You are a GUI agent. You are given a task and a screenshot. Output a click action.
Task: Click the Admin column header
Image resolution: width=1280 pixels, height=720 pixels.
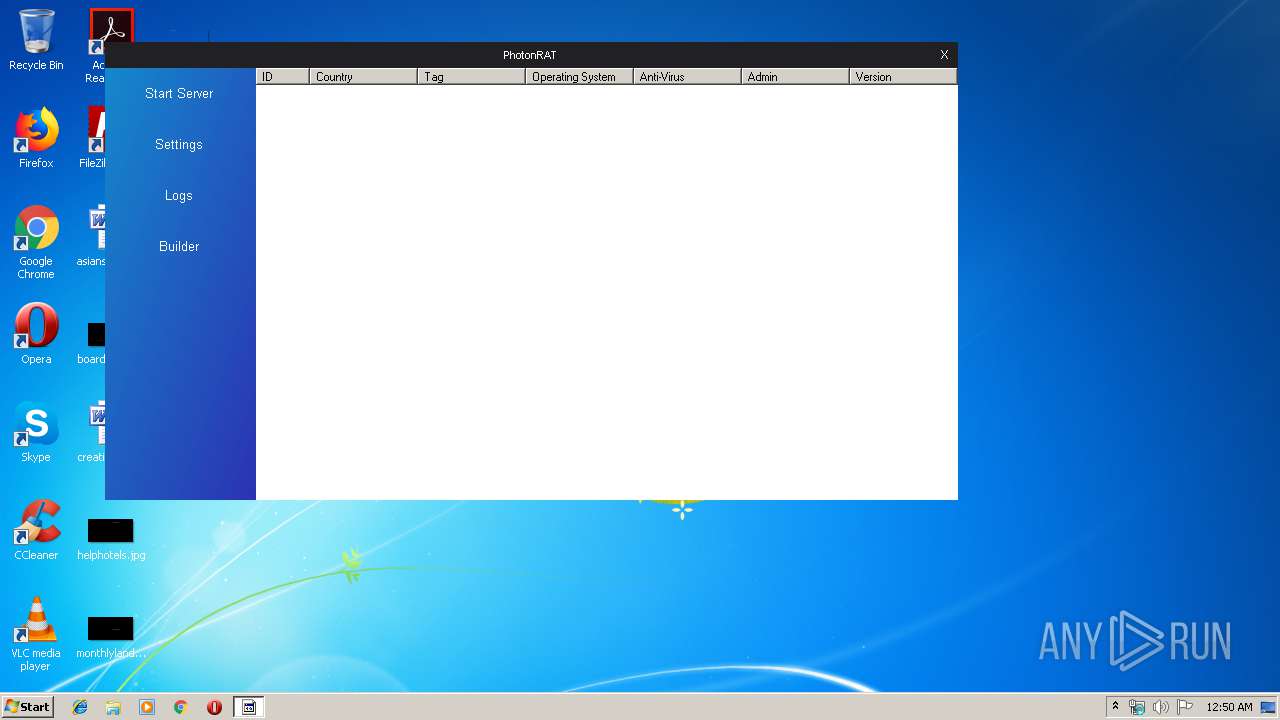coord(795,76)
